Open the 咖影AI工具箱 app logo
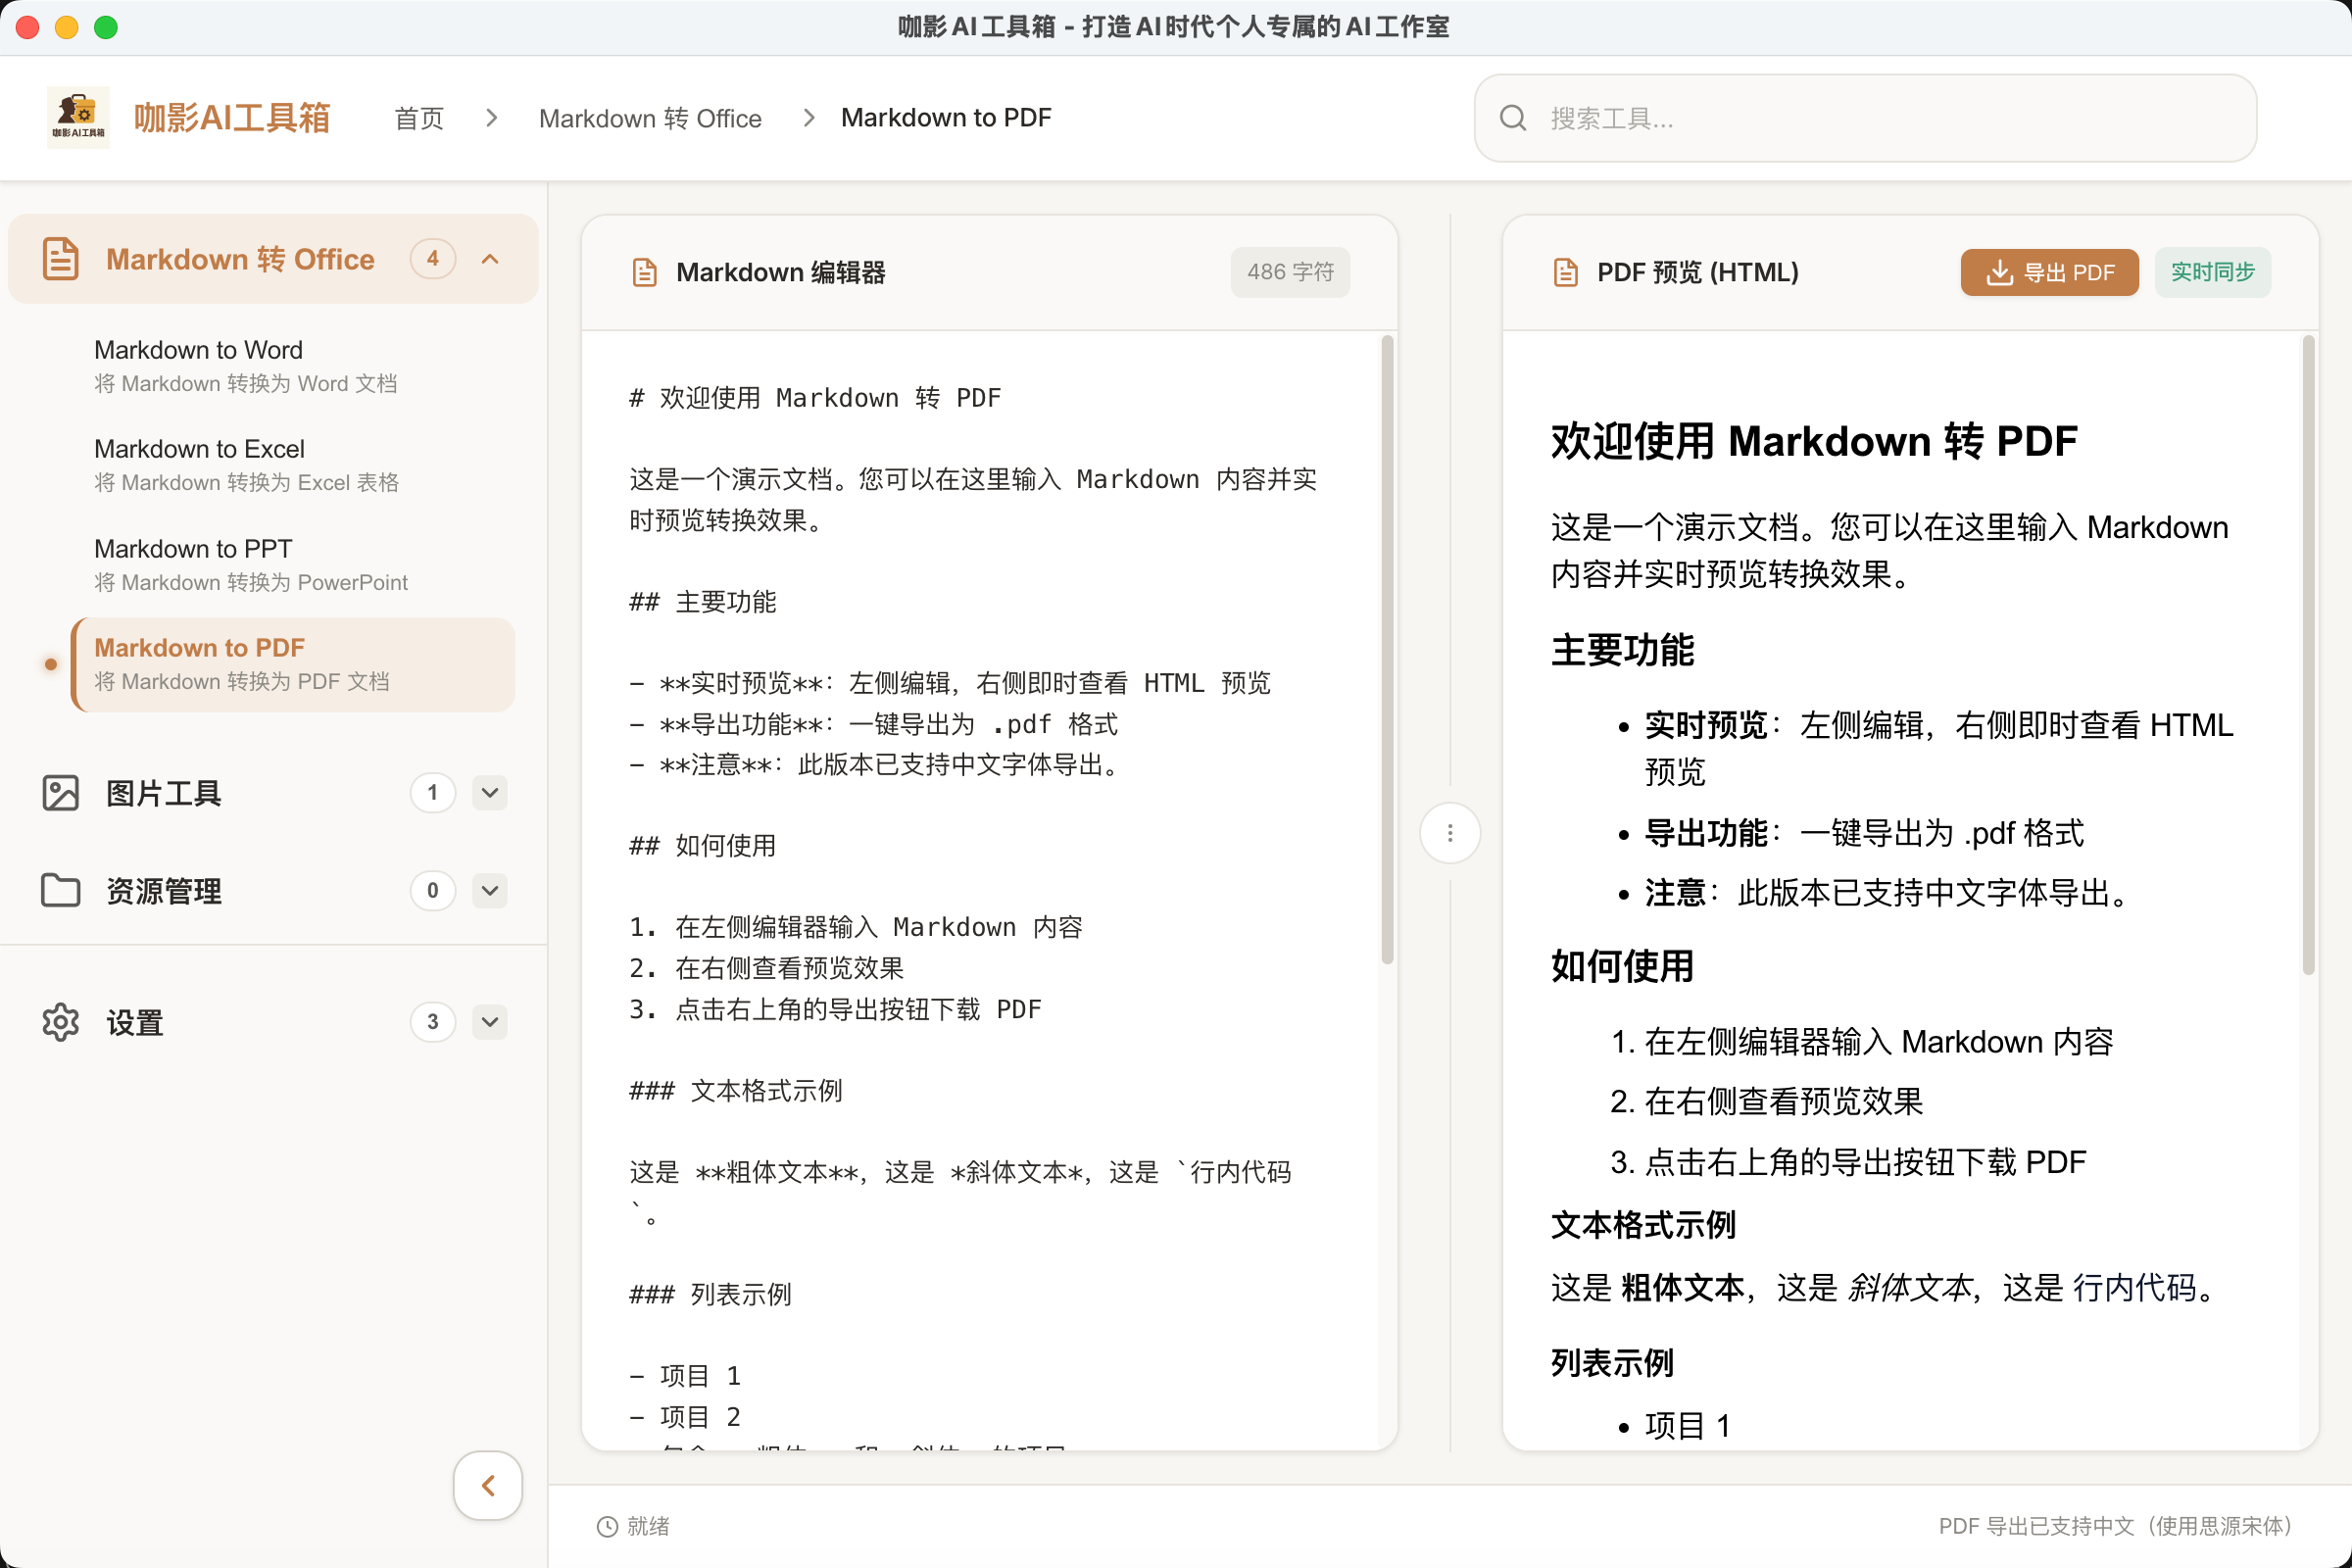This screenshot has width=2352, height=1568. [x=78, y=117]
